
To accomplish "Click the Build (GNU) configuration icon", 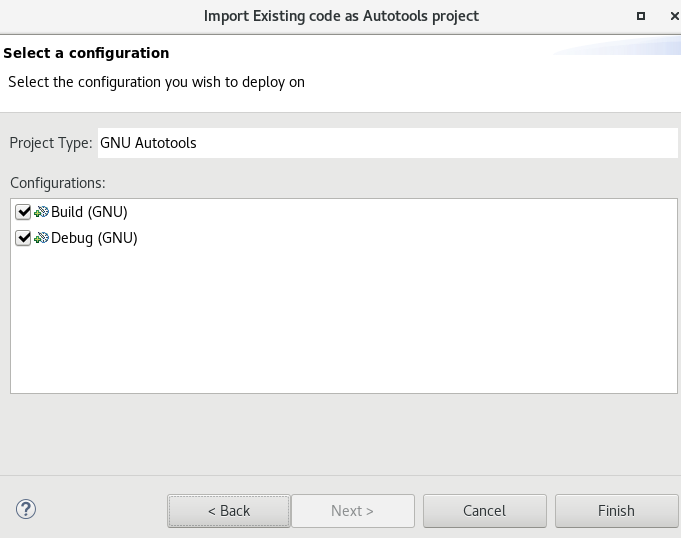I will [42, 212].
